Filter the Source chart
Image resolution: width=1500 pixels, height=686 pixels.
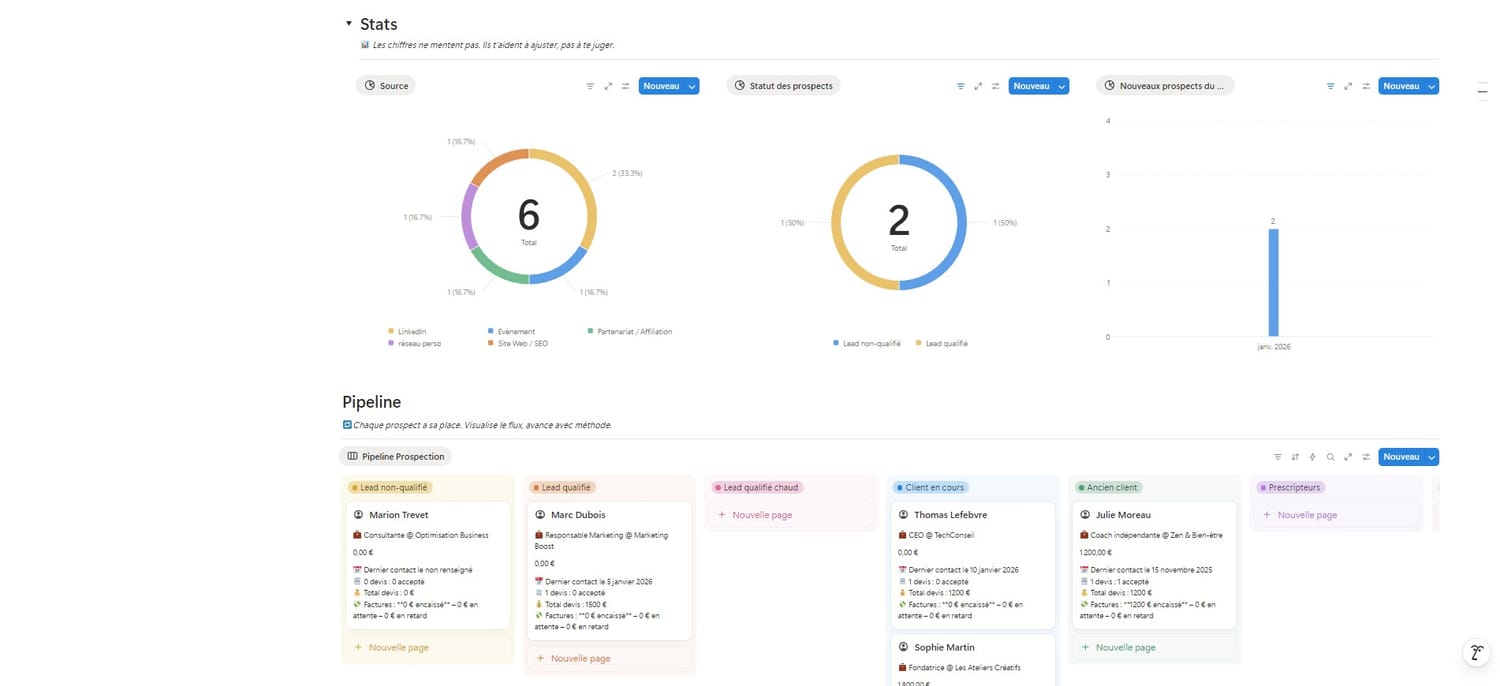pyautogui.click(x=590, y=86)
